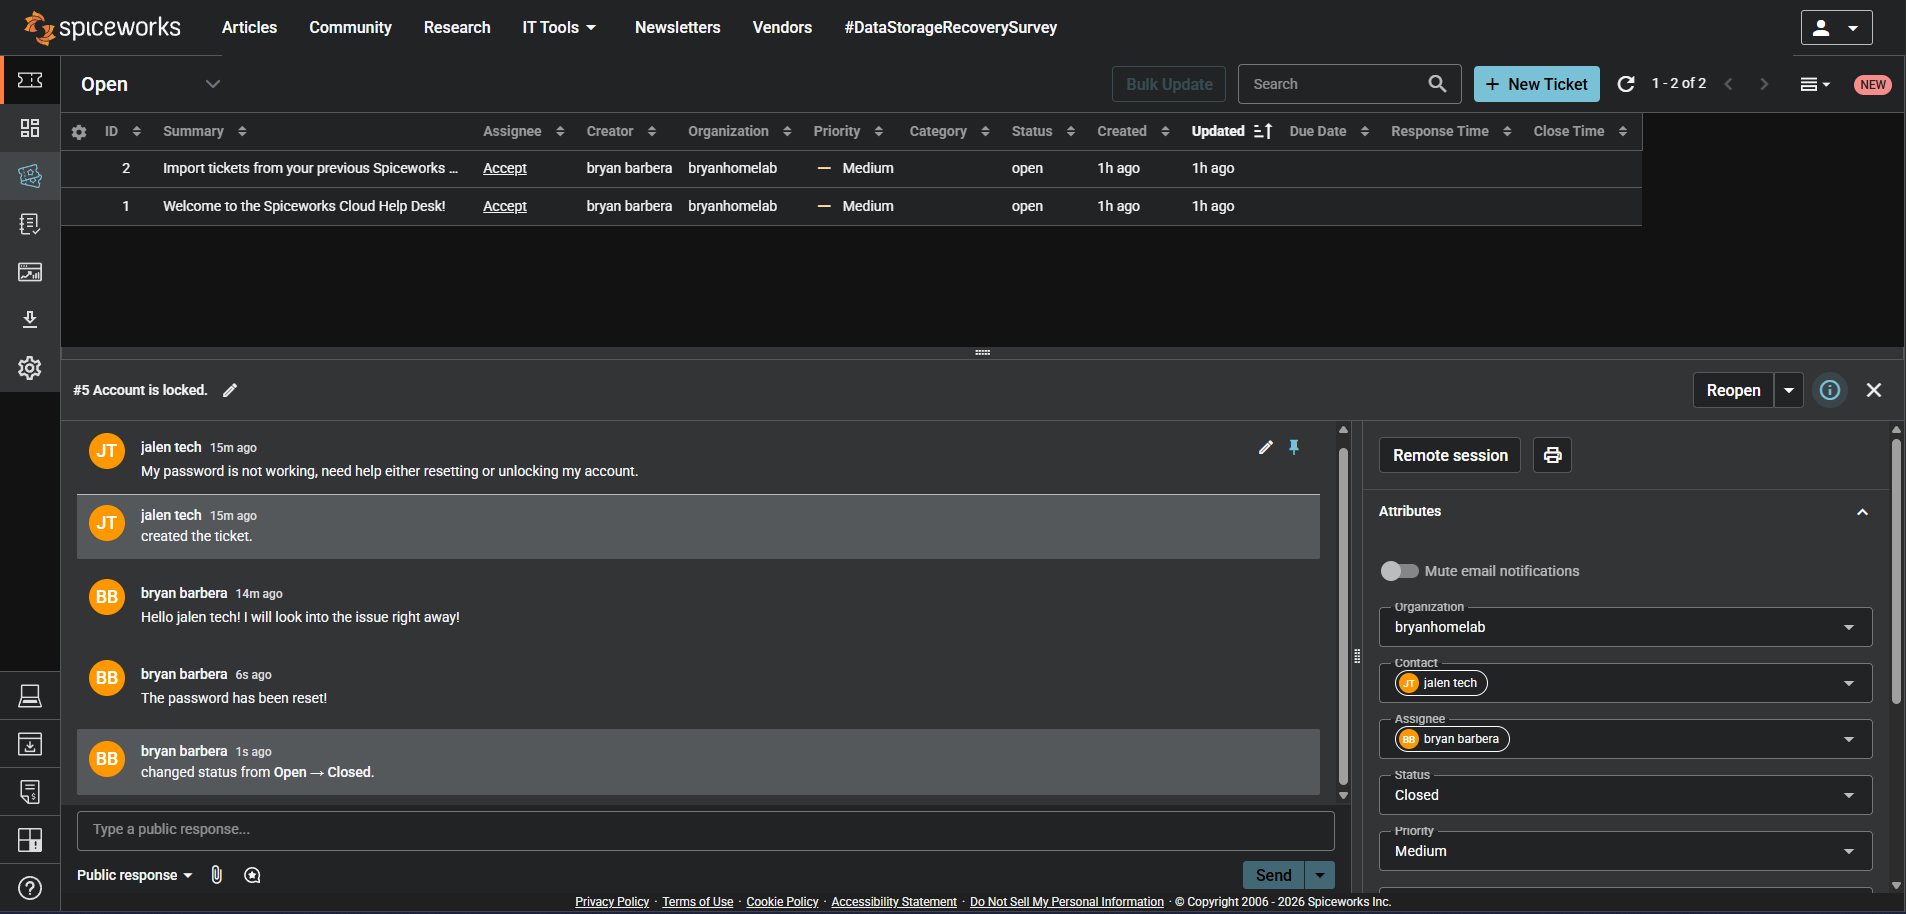This screenshot has width=1906, height=914.
Task: Open the Cookie Policy link
Action: point(782,902)
